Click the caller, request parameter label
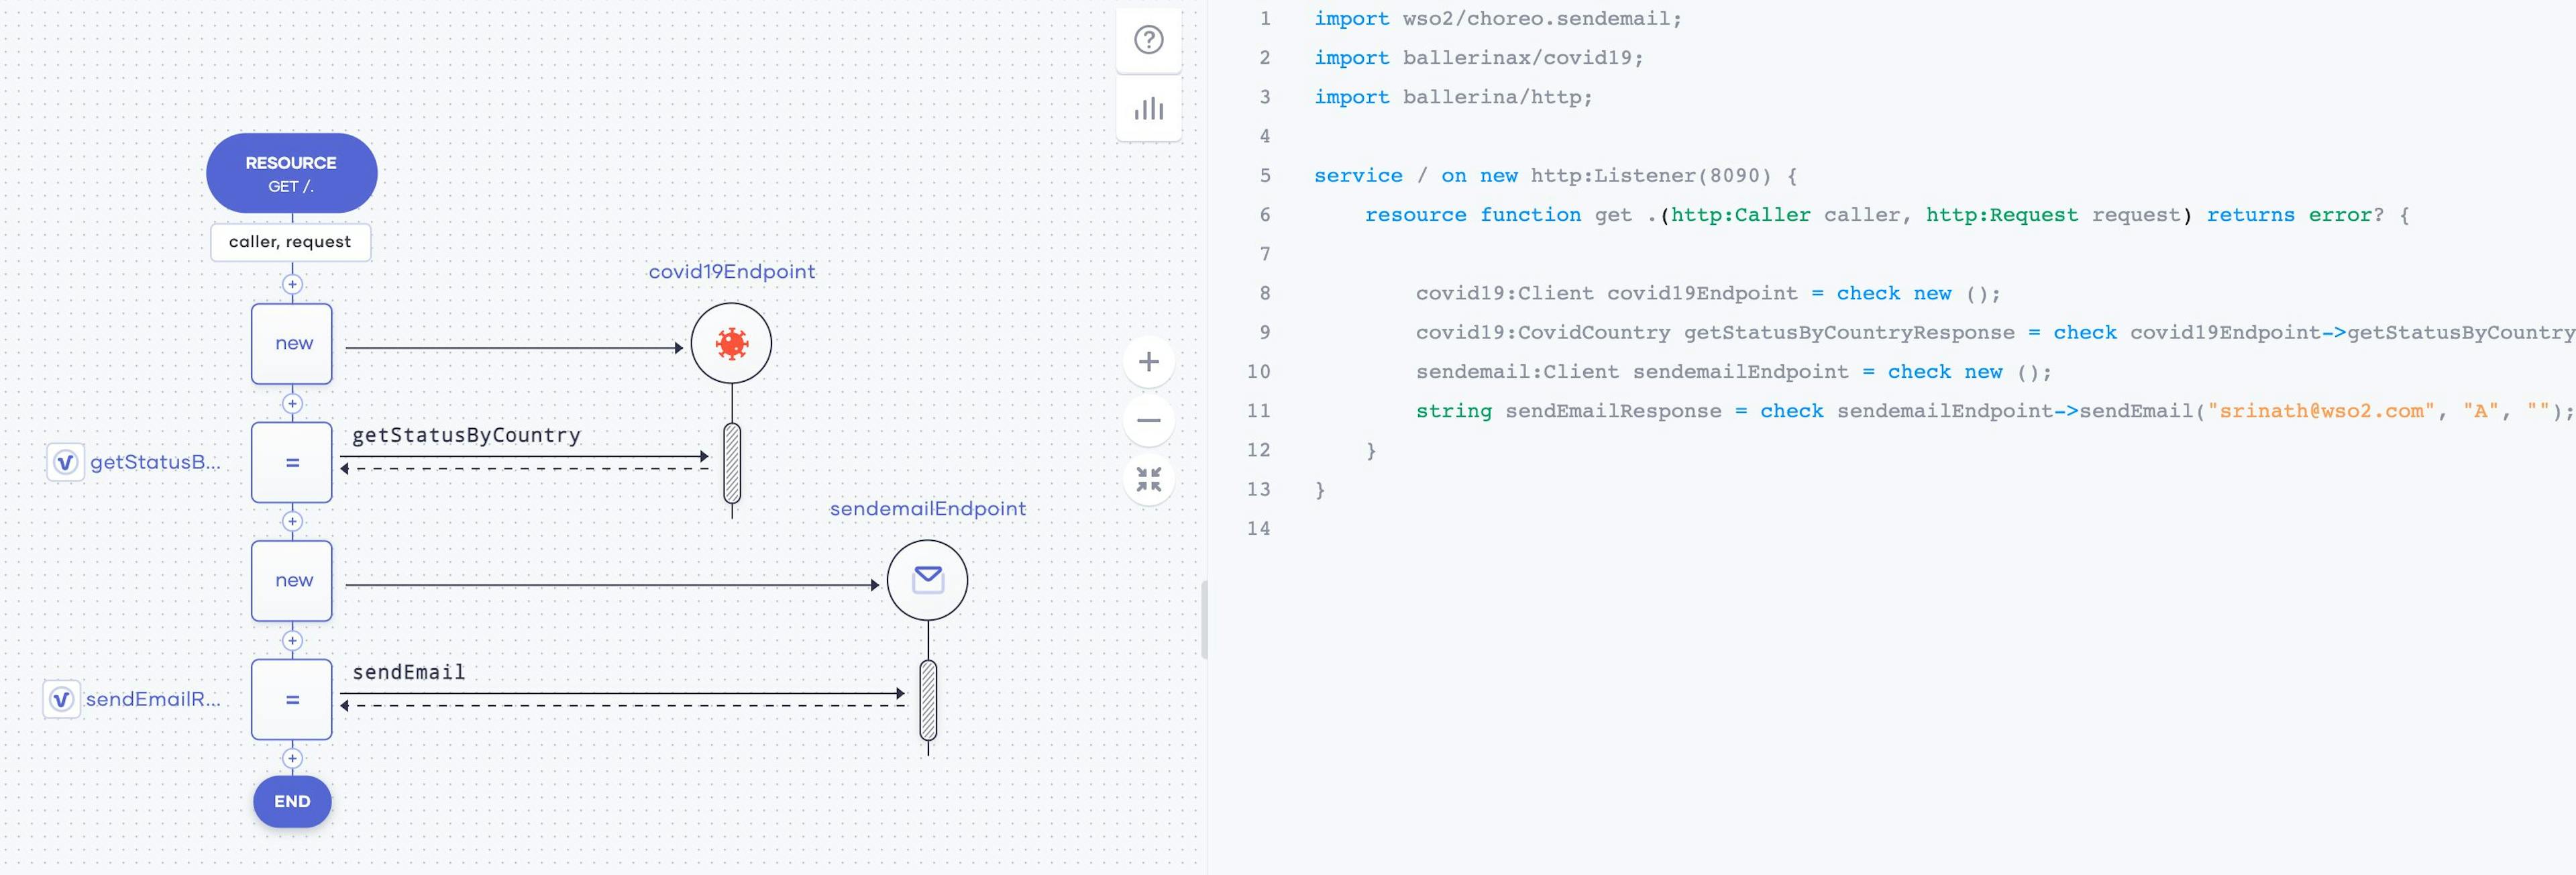 (x=291, y=241)
